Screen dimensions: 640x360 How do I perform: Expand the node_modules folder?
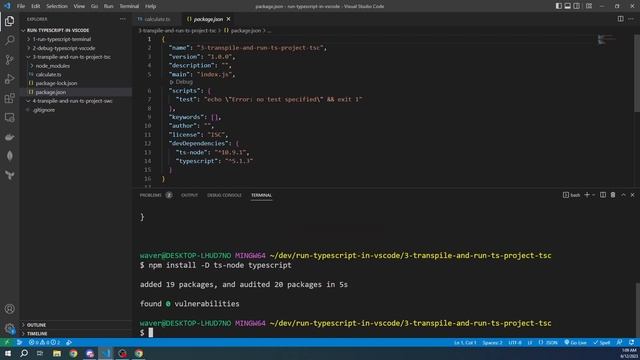click(52, 66)
